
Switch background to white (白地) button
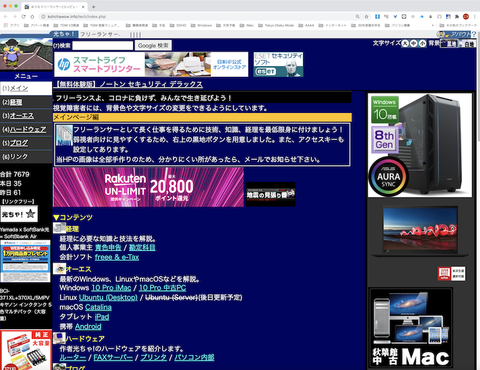[467, 44]
